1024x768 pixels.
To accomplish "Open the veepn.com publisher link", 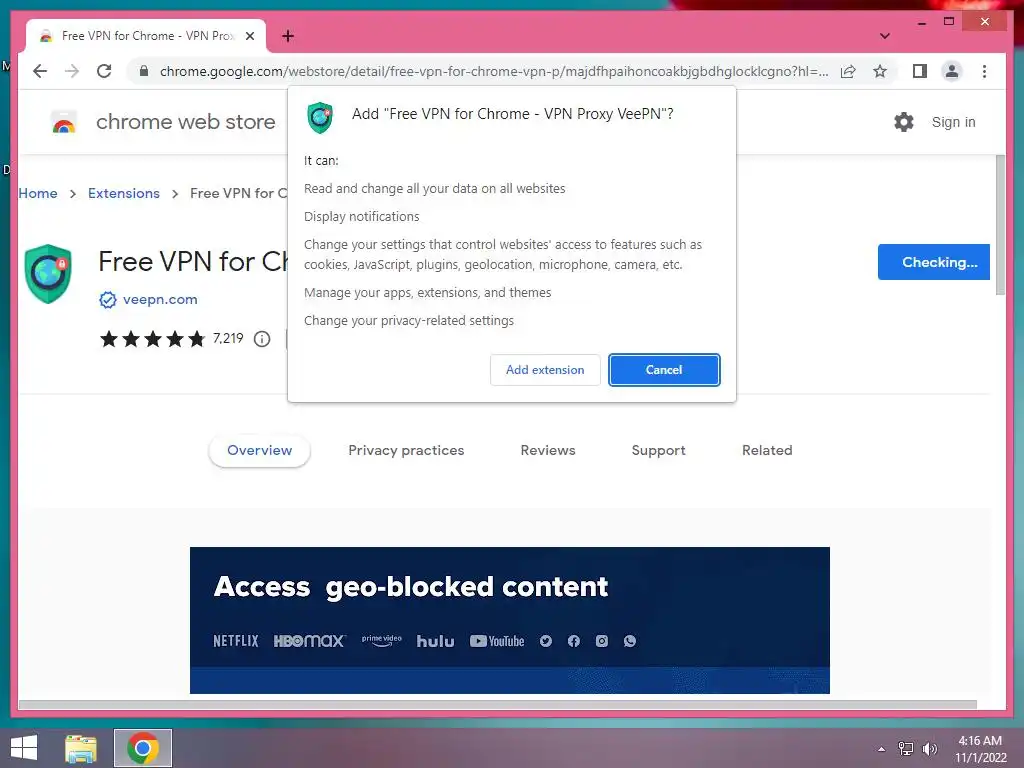I will [x=160, y=300].
